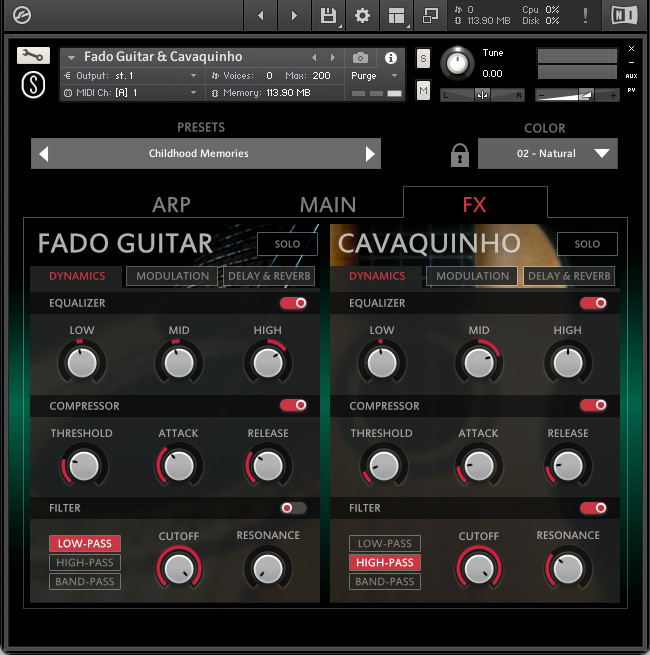Select Cavaquinho LOW-PASS filter type
The width and height of the screenshot is (650, 655).
point(385,543)
